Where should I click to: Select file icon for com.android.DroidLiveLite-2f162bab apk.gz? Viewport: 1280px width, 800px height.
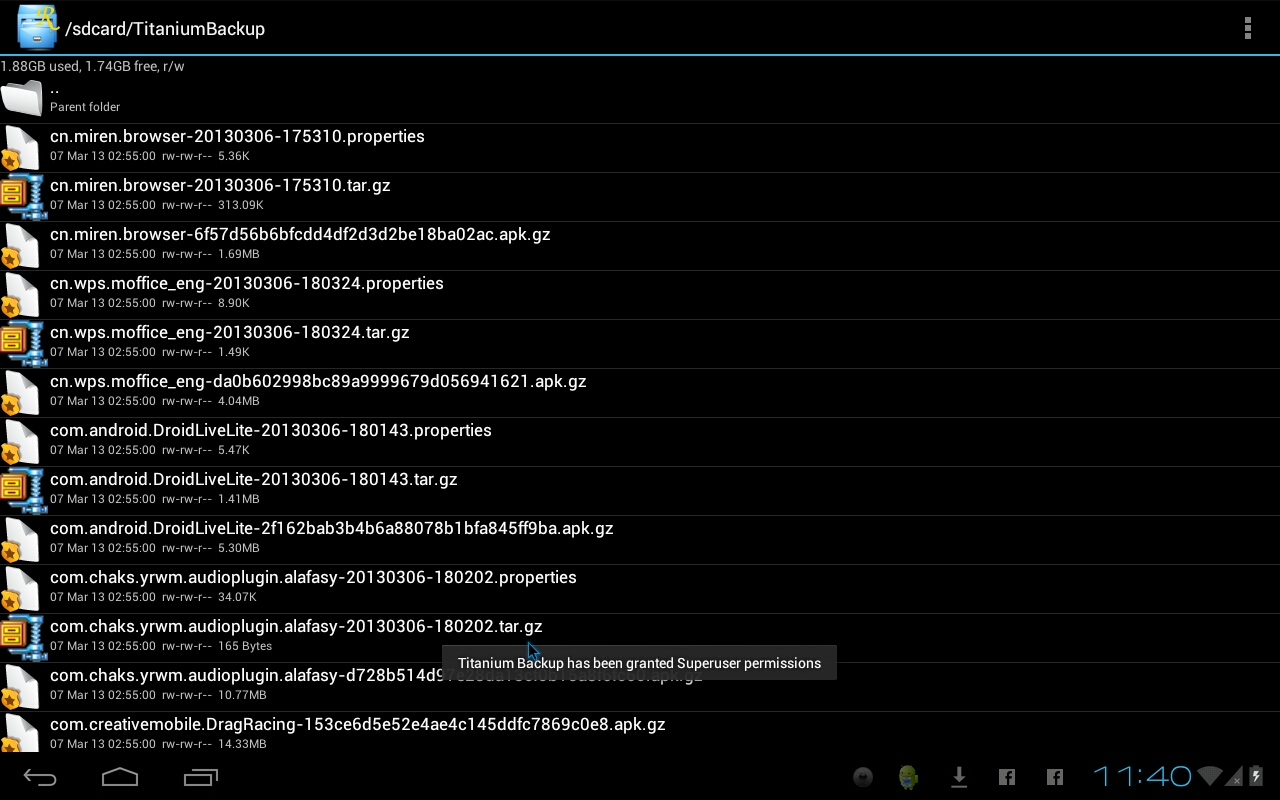pos(21,540)
